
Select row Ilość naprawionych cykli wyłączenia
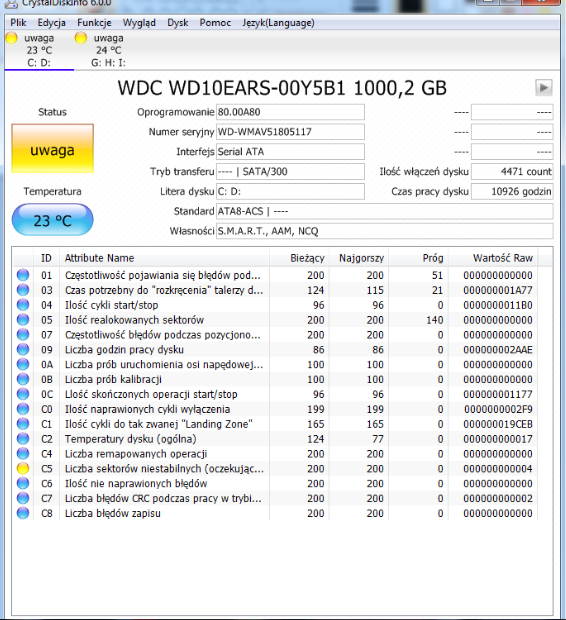(275, 409)
